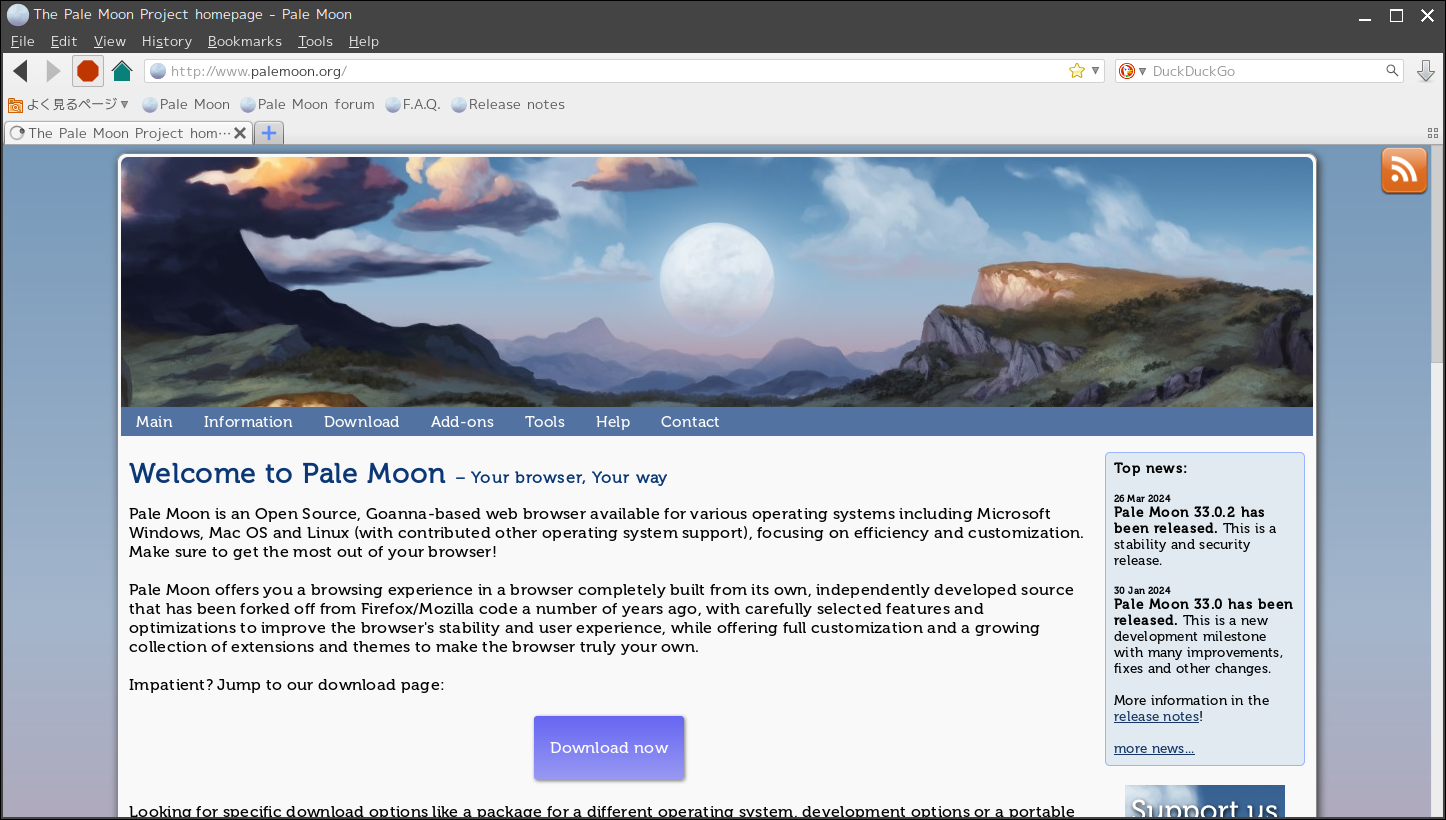Click the Impatient? Jump to our download page text
The image size is (1446, 820).
click(287, 685)
